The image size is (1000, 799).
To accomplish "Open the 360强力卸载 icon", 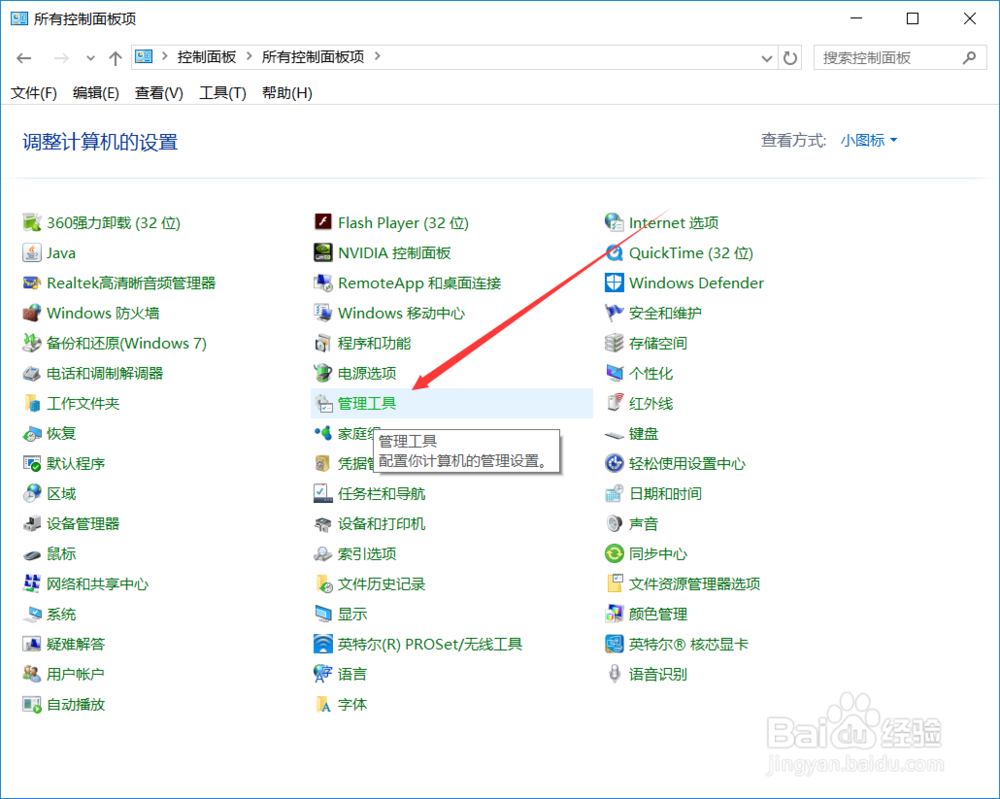I will click(x=31, y=223).
